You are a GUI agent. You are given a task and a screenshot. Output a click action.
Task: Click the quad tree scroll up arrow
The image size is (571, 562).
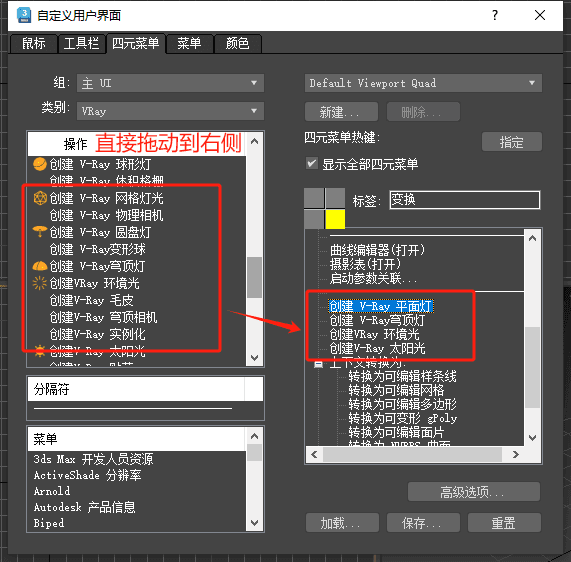(532, 238)
